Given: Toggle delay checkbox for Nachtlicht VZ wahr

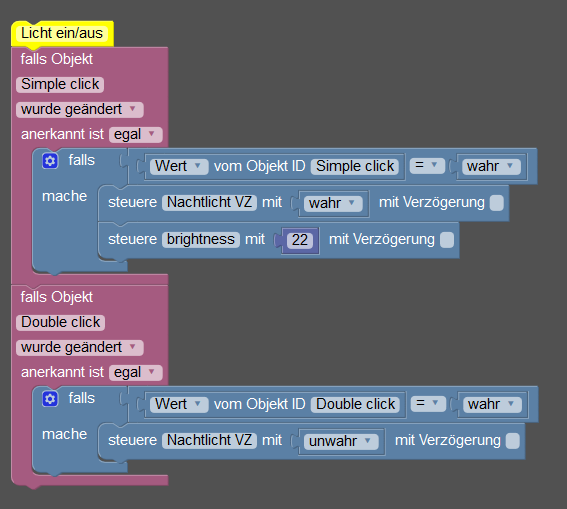Looking at the screenshot, I should click(496, 203).
